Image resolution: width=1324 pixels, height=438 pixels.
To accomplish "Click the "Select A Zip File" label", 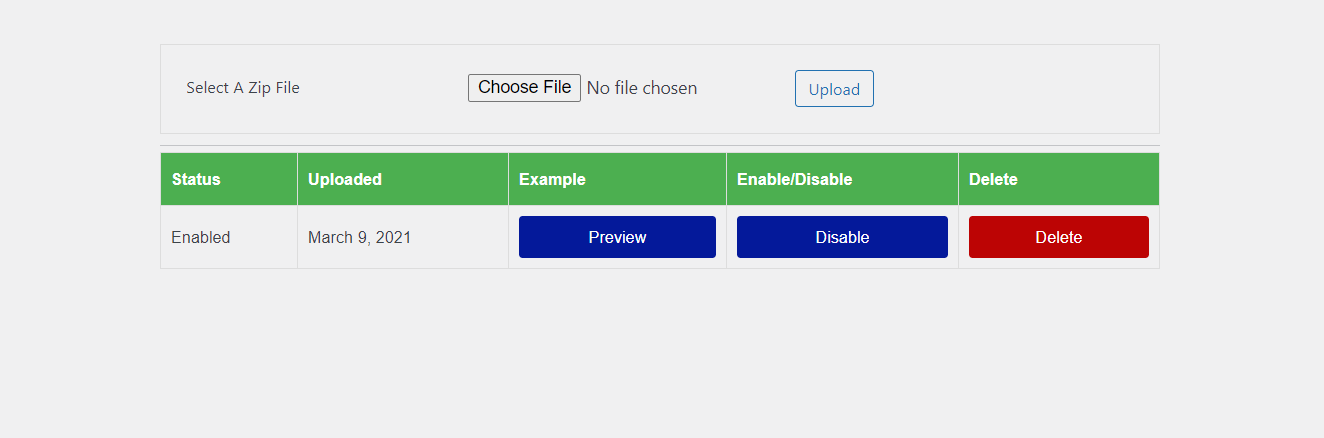I will point(243,88).
